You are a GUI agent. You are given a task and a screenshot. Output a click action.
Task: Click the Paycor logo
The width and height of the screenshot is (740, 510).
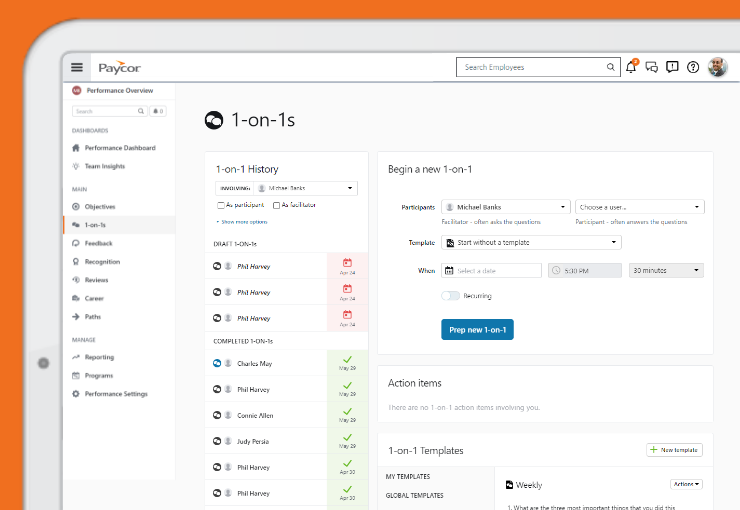tap(119, 67)
